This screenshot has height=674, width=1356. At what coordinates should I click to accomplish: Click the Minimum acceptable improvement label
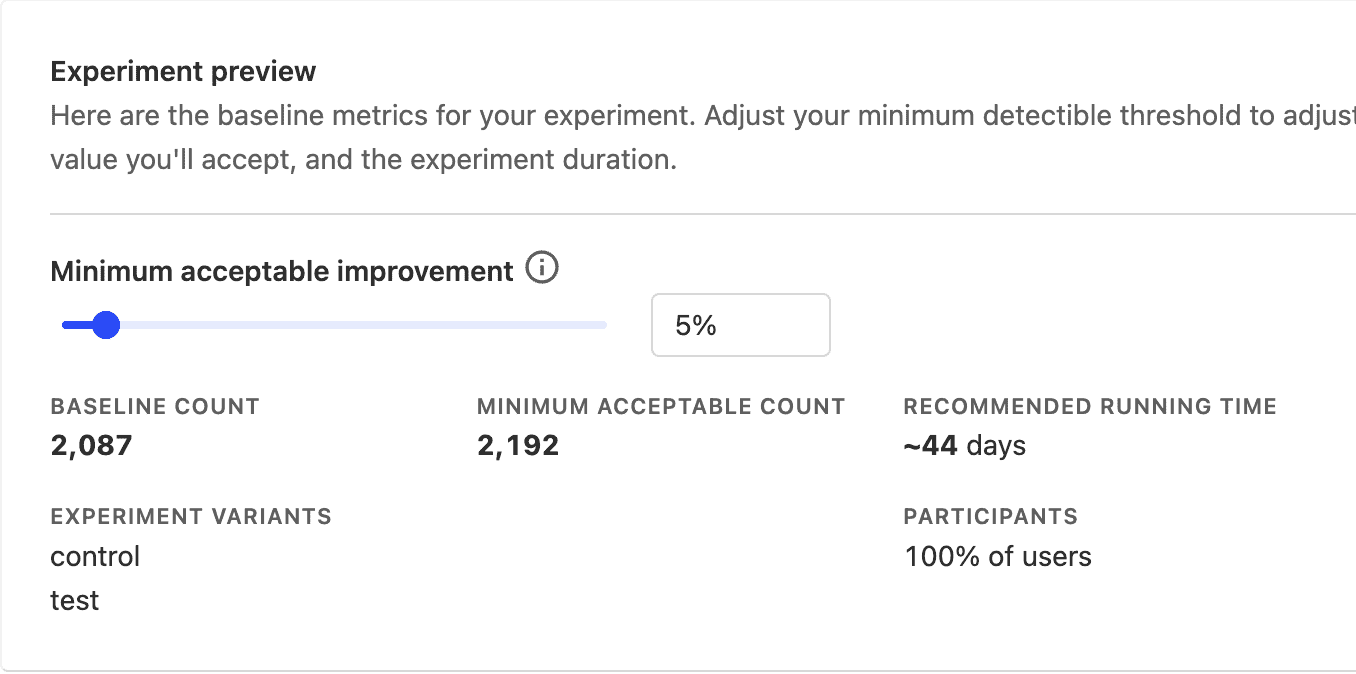(281, 271)
